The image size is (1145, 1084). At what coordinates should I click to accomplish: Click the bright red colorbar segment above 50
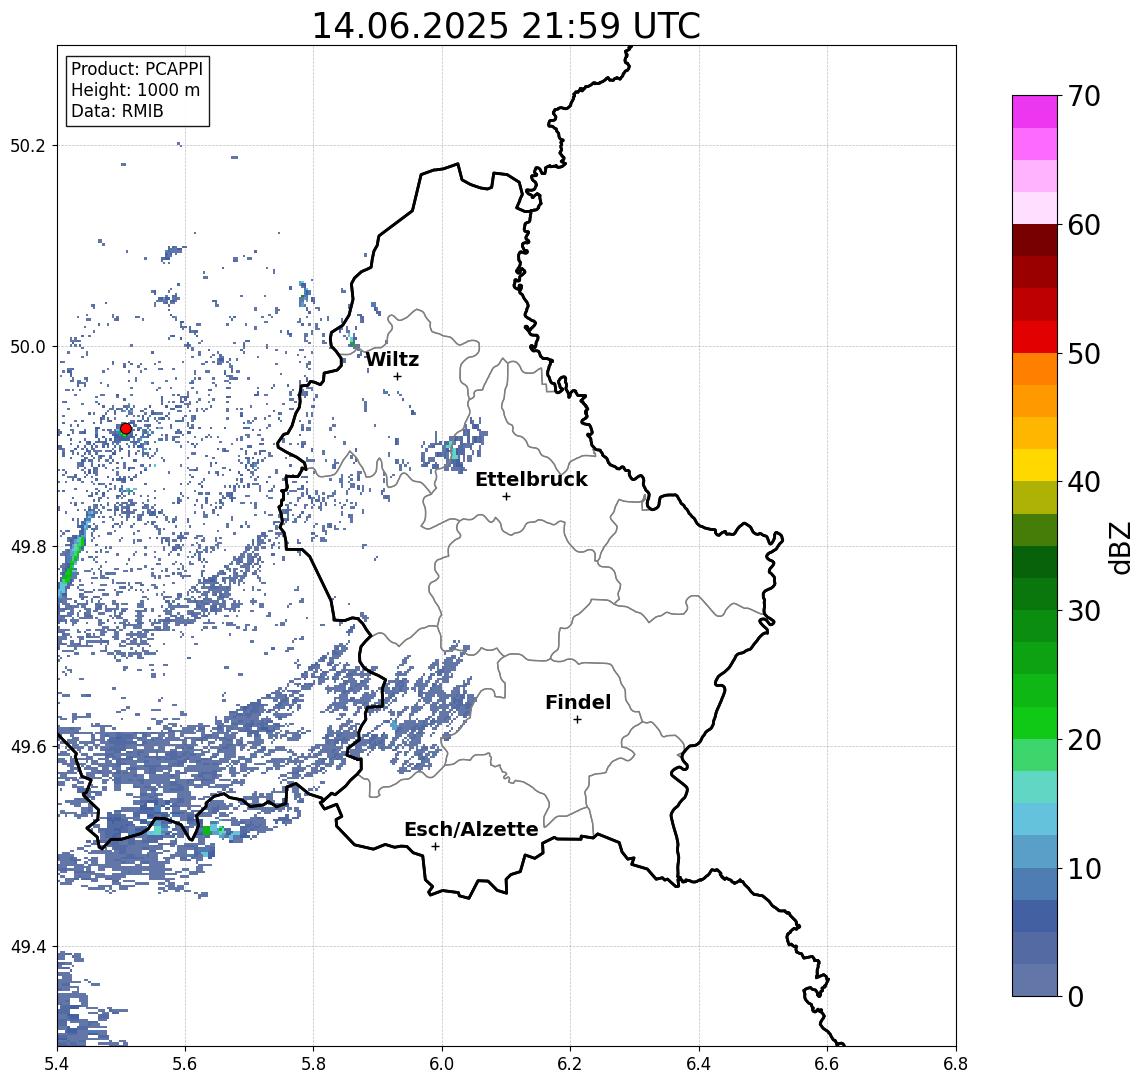coord(1035,337)
